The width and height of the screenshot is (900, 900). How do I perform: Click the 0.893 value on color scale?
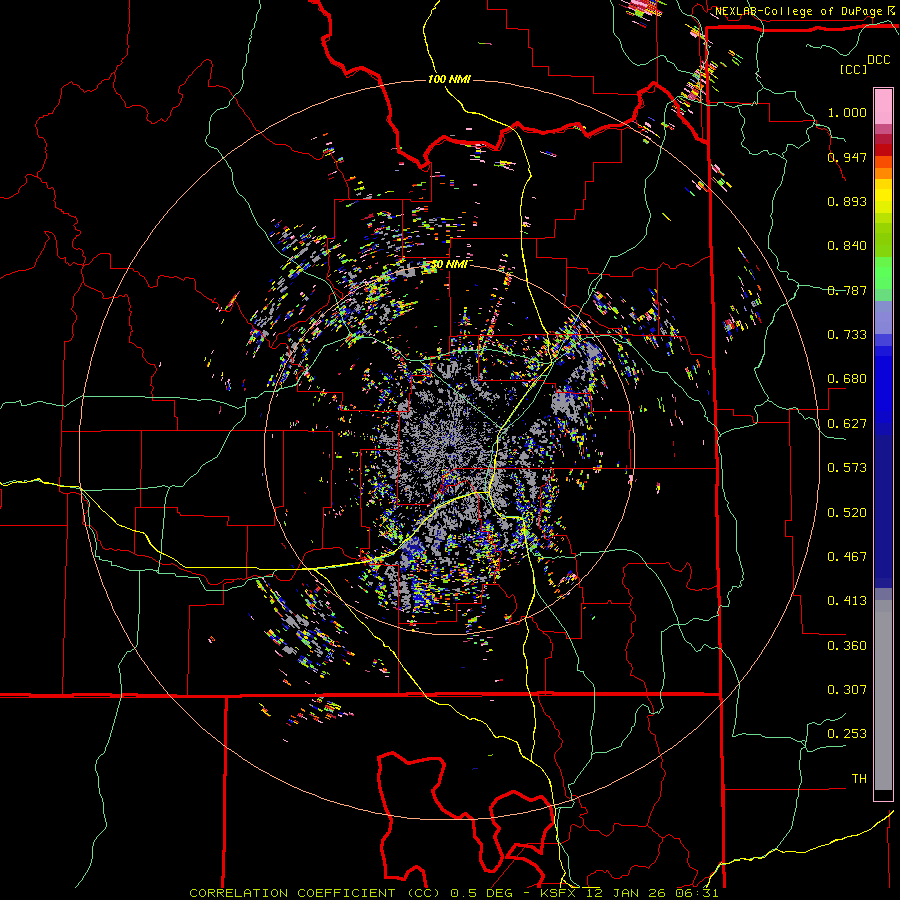tap(847, 201)
